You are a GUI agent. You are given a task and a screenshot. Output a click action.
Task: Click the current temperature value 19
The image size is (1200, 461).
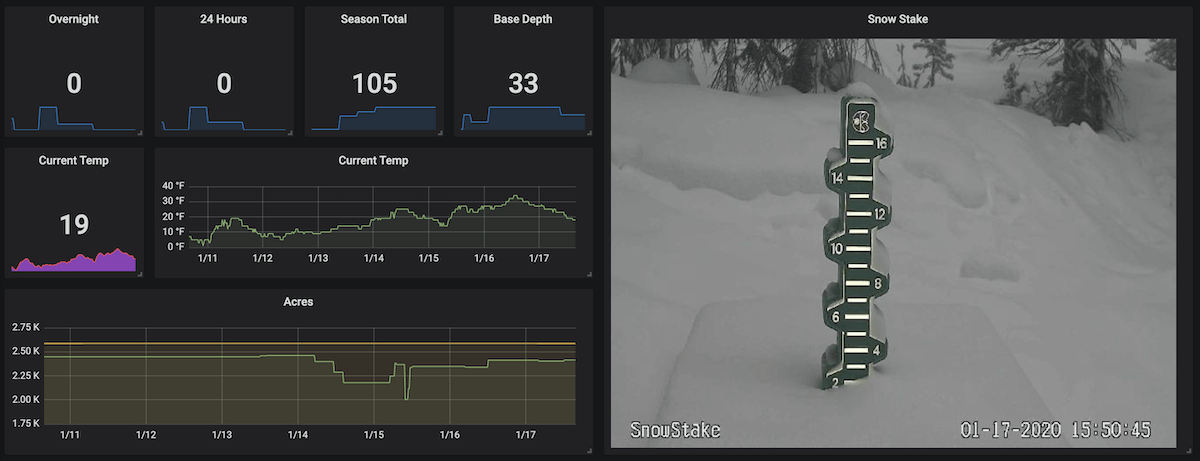74,225
